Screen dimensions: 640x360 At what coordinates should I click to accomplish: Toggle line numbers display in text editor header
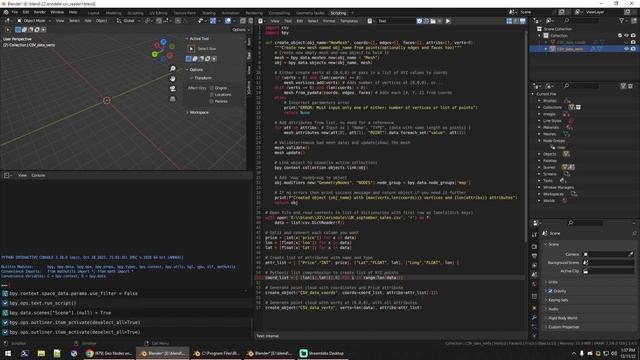coord(509,21)
